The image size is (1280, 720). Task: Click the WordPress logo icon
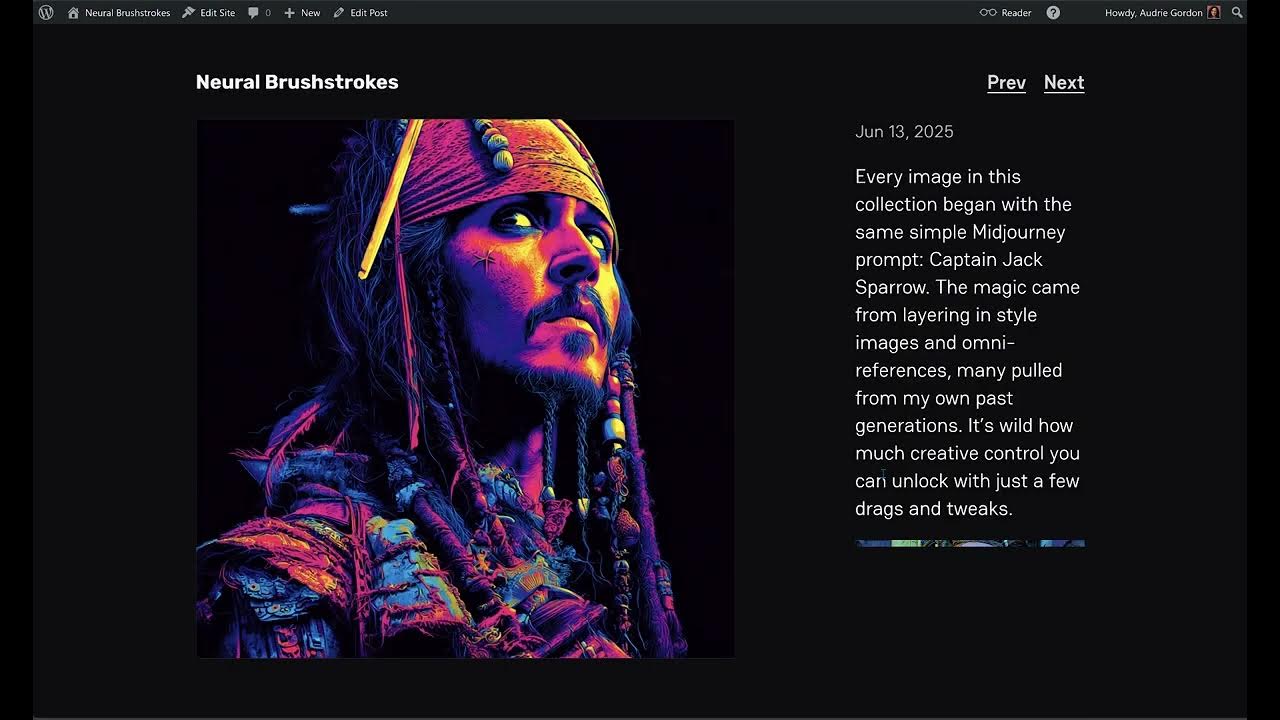[46, 13]
